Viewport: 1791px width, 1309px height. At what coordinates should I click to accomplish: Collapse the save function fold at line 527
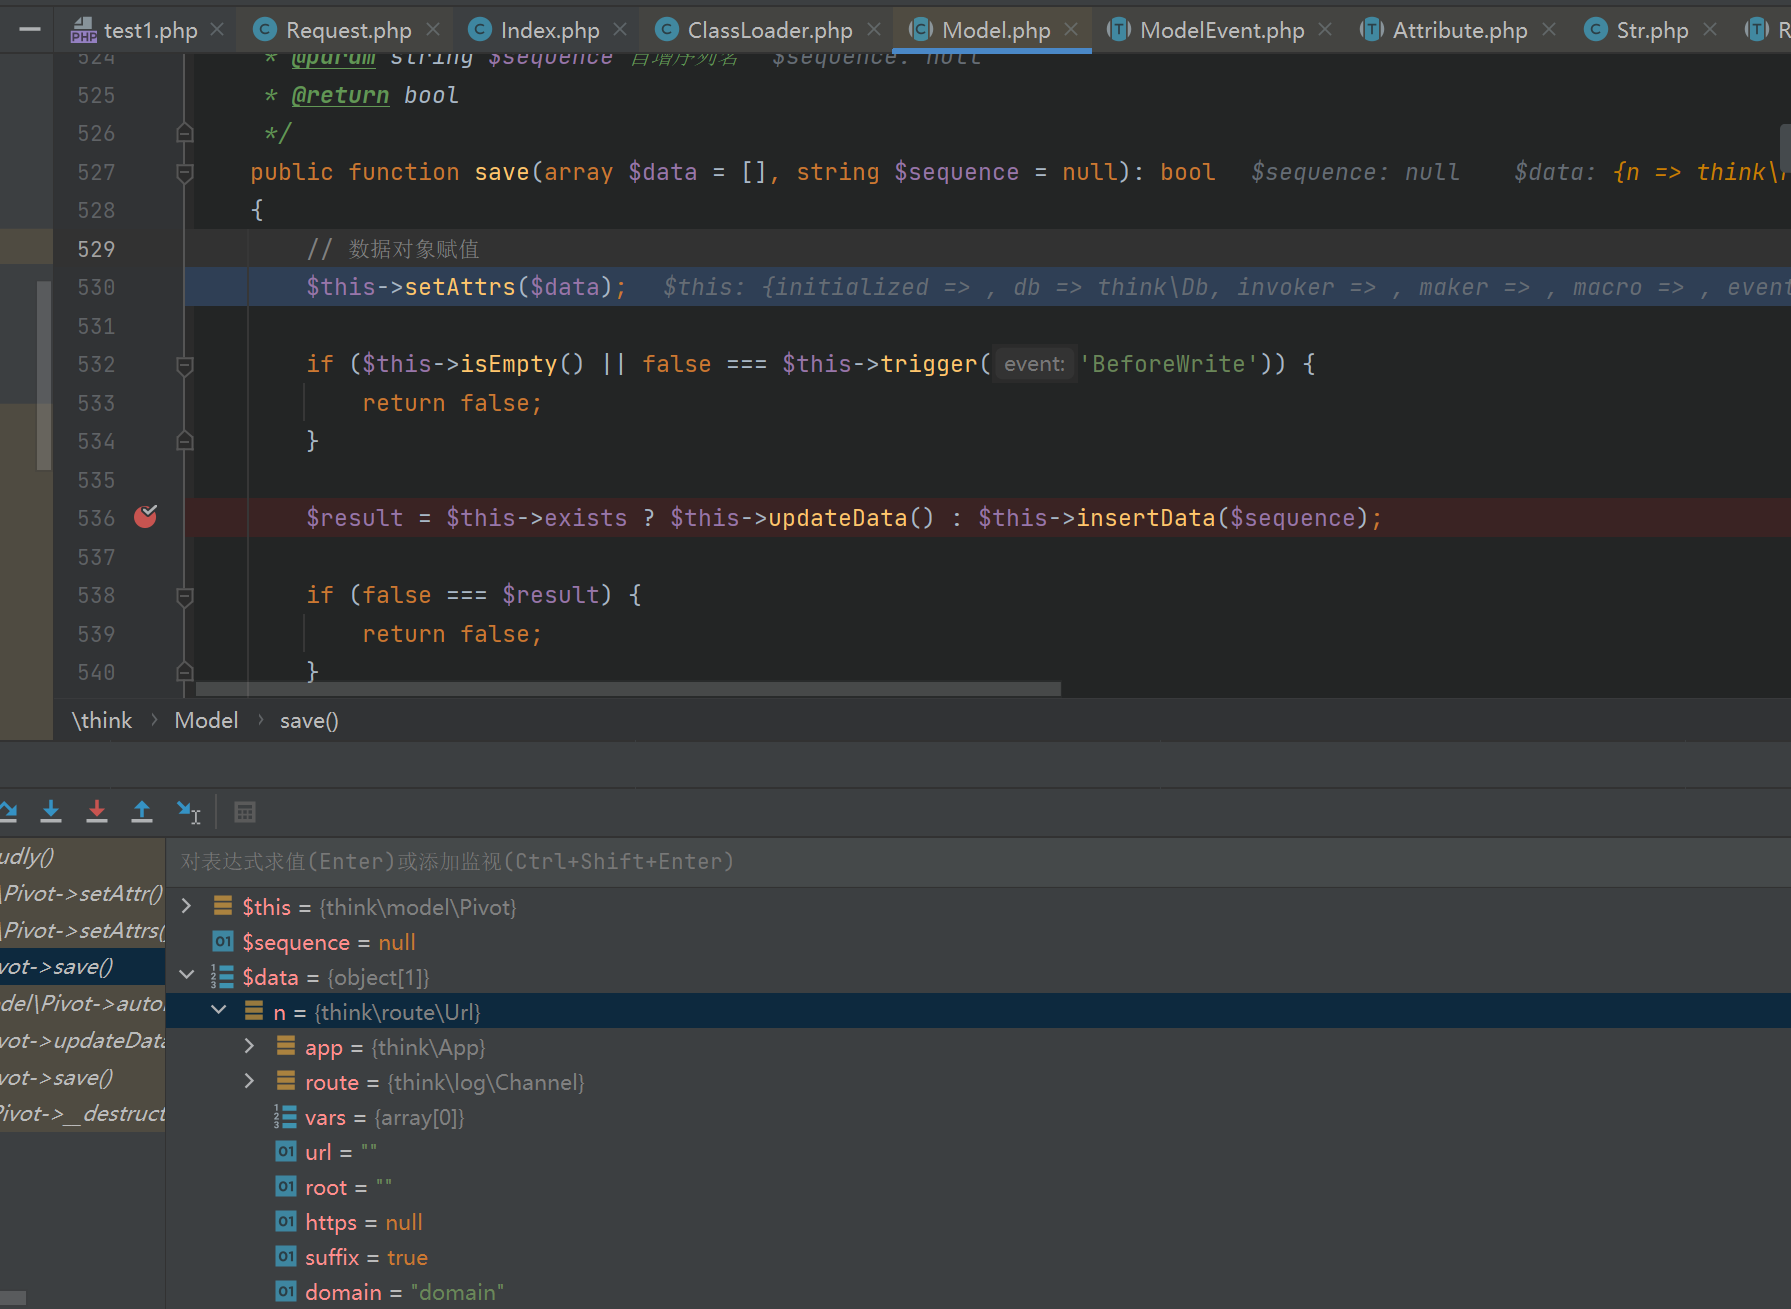tap(185, 173)
